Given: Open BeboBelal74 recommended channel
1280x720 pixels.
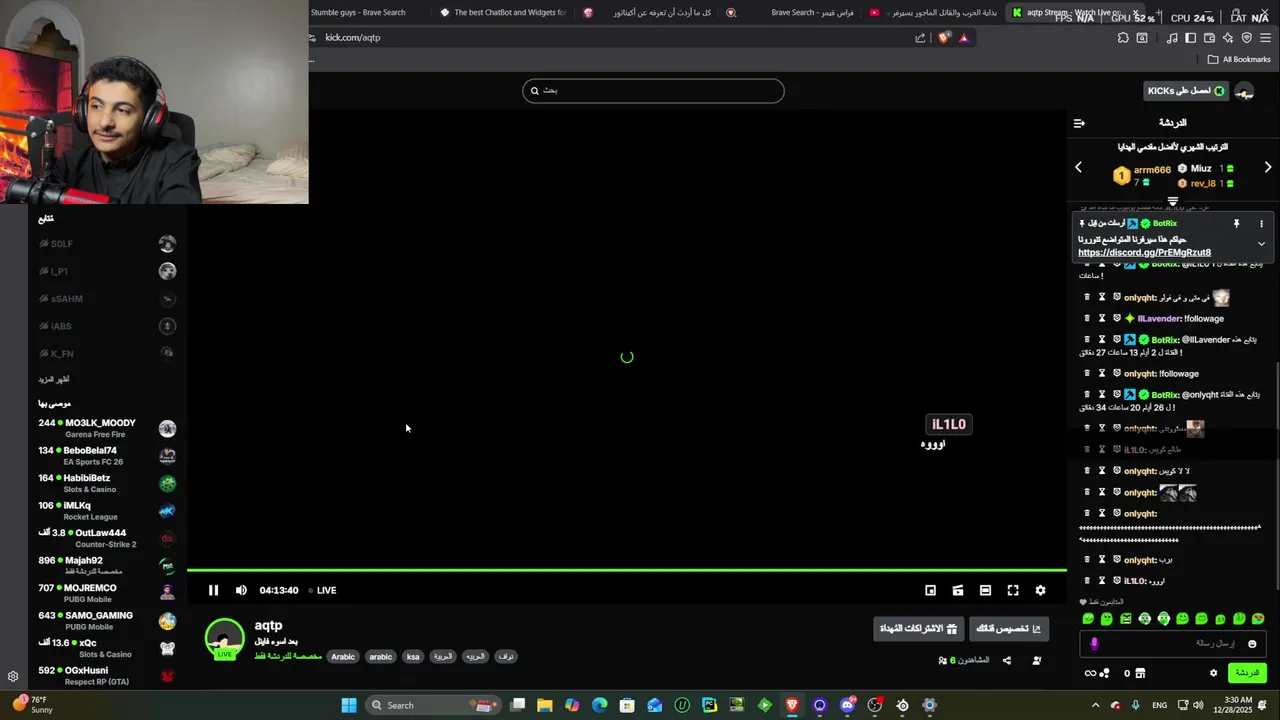Looking at the screenshot, I should point(107,456).
